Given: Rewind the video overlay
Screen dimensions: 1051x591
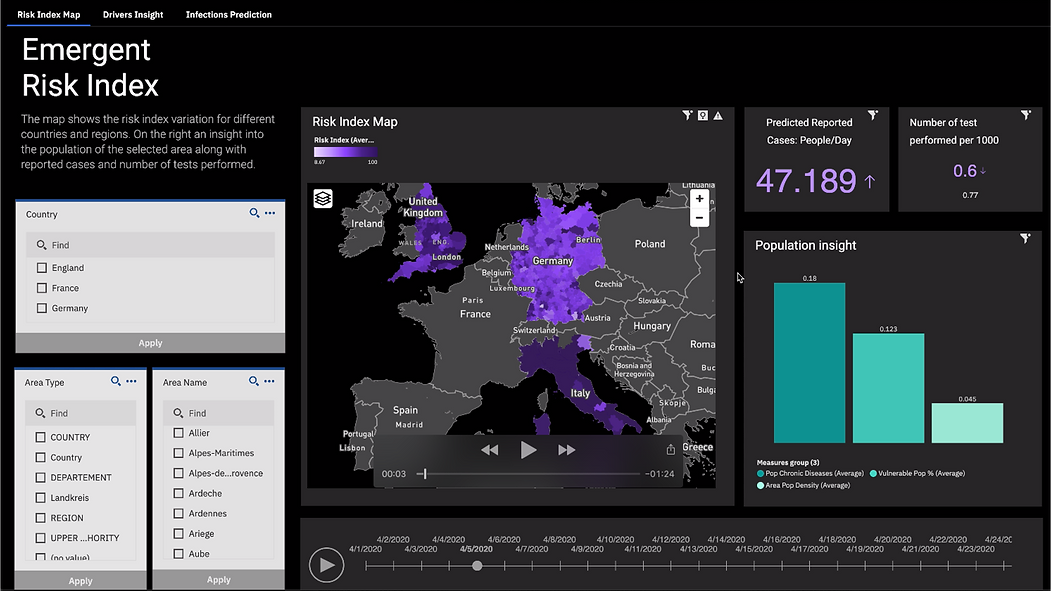Looking at the screenshot, I should point(489,450).
